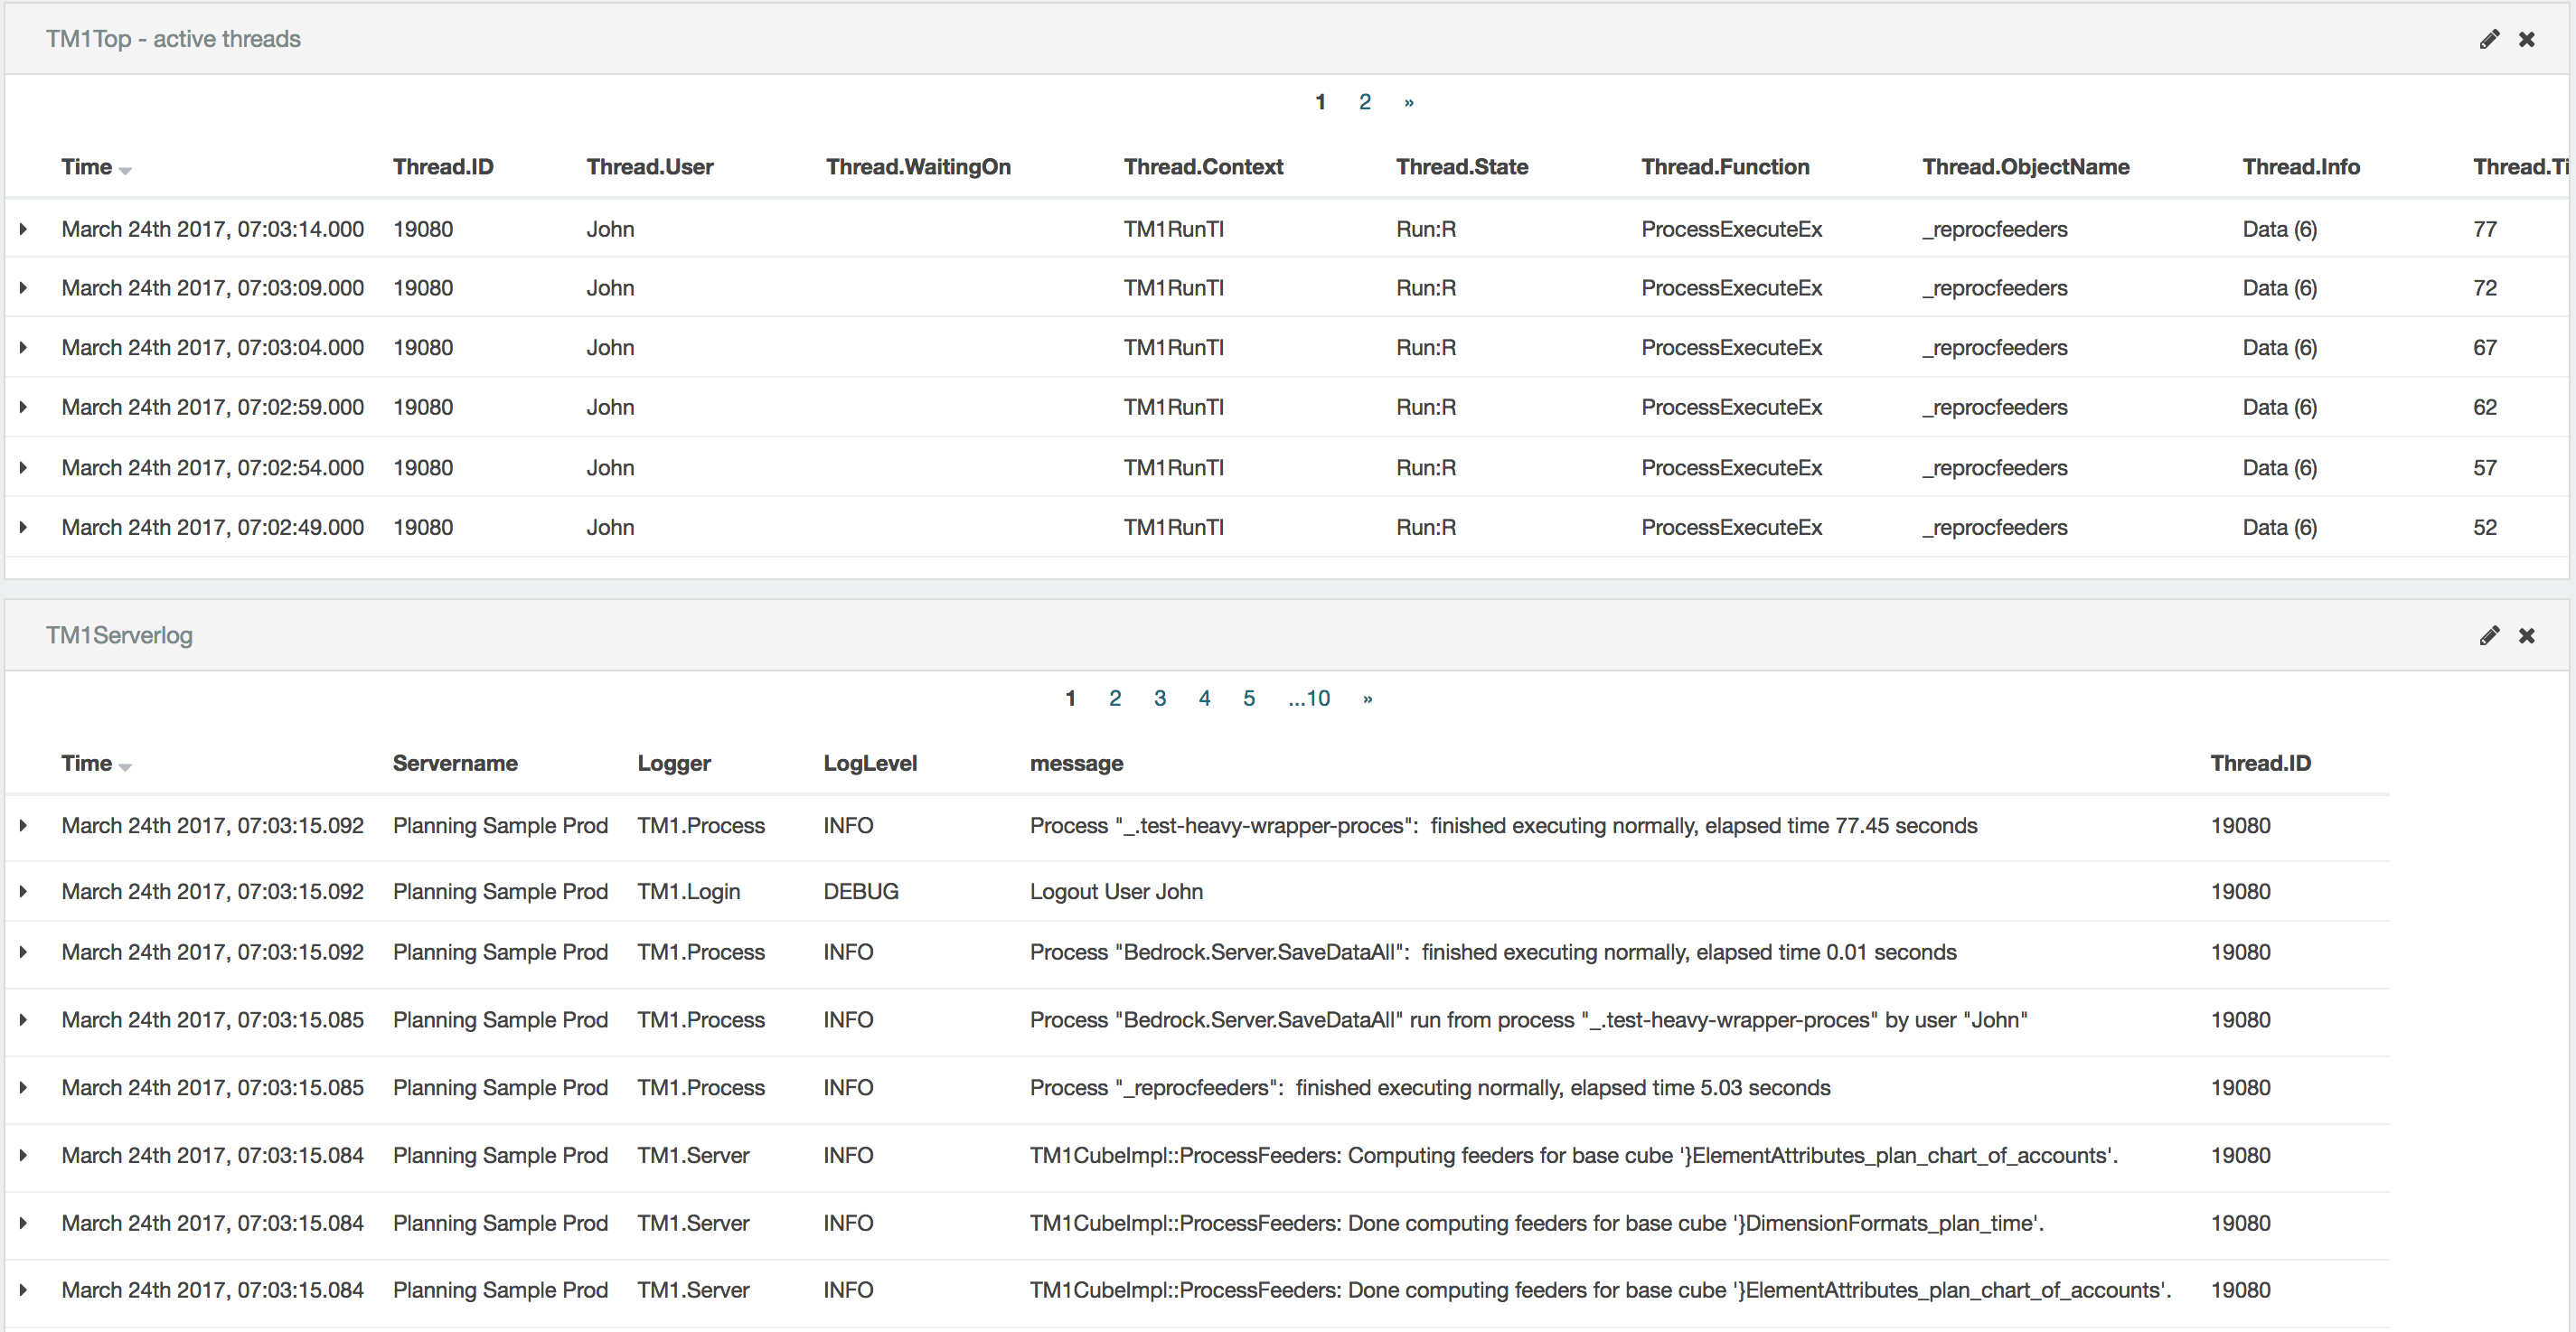Sort by Thread.User column
This screenshot has width=2576, height=1332.
650,166
